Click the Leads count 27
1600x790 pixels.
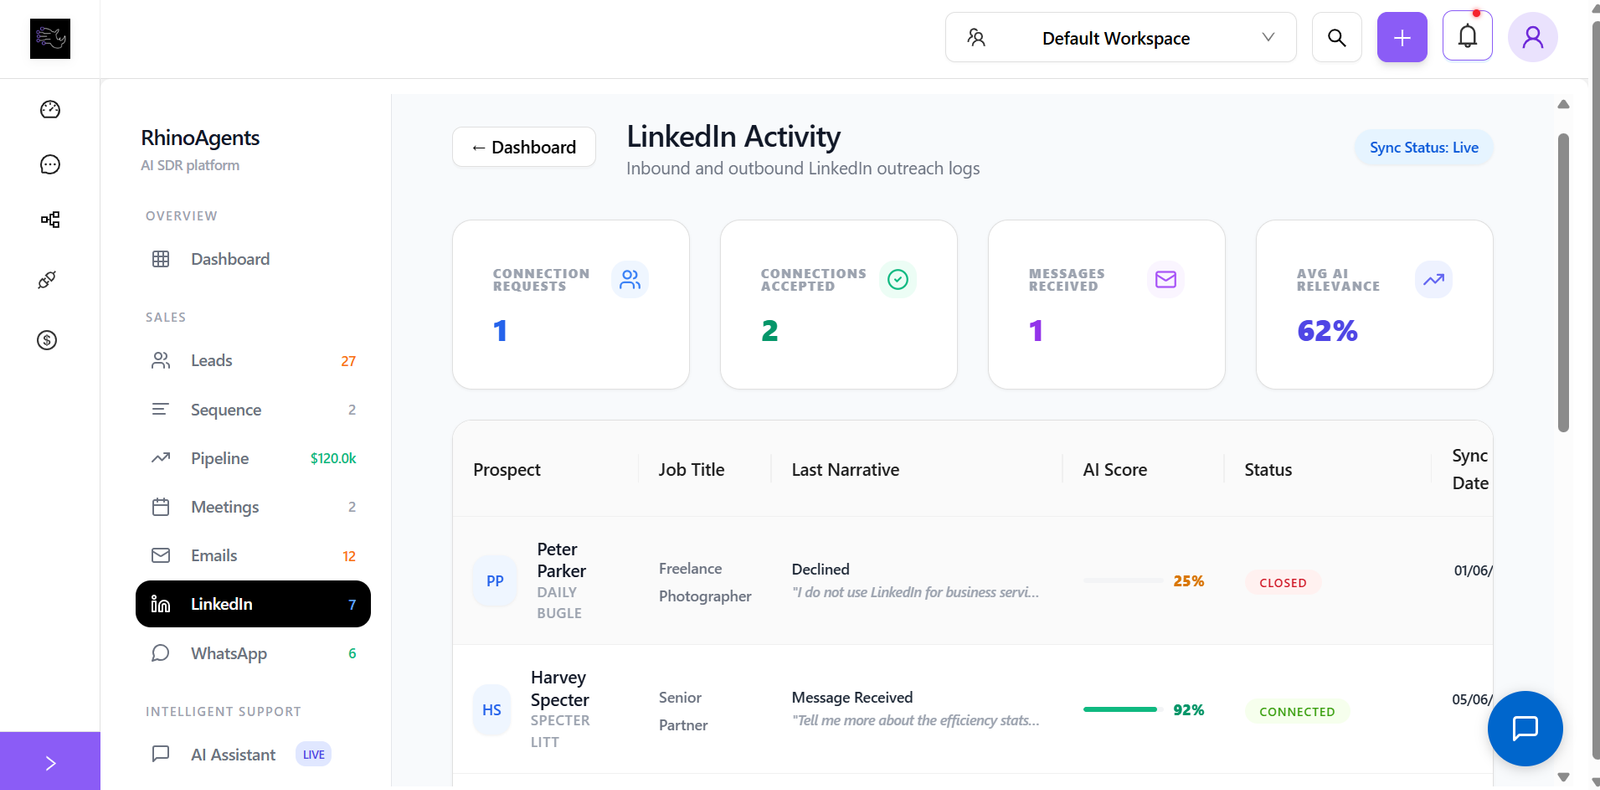click(x=348, y=361)
